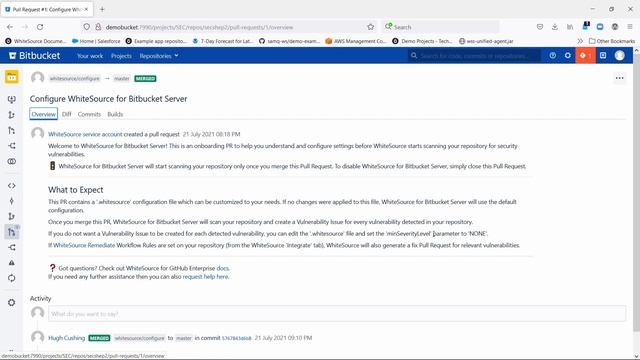
Task: Open the user profile avatar in header
Action: coord(620,56)
